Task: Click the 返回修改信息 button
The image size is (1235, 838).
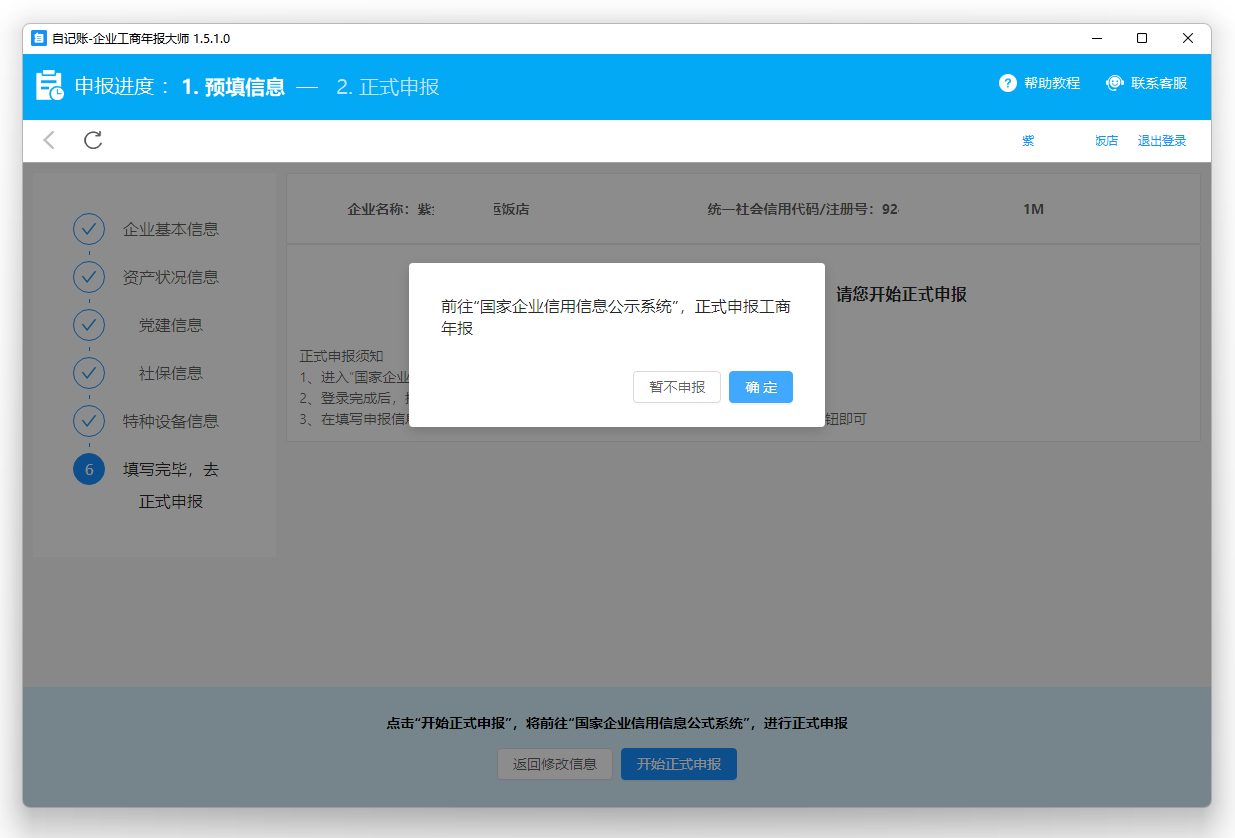Action: click(555, 764)
